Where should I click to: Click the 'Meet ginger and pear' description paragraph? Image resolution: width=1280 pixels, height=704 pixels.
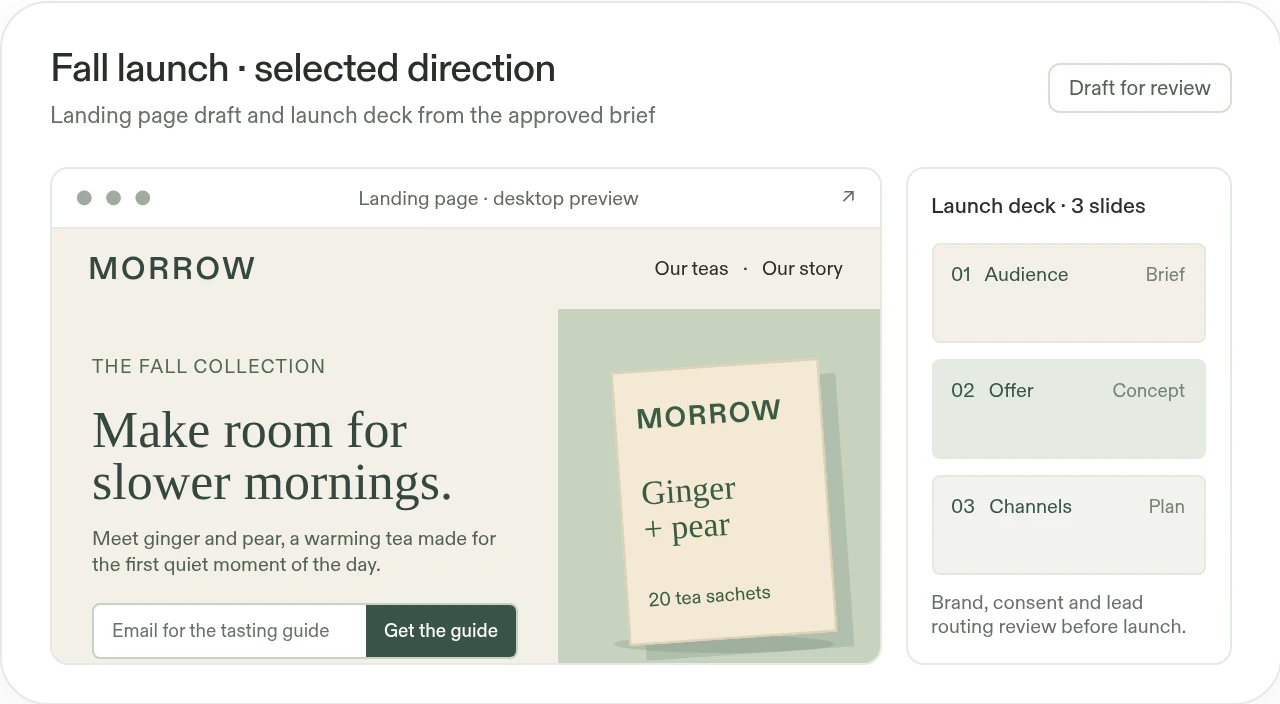tap(294, 552)
